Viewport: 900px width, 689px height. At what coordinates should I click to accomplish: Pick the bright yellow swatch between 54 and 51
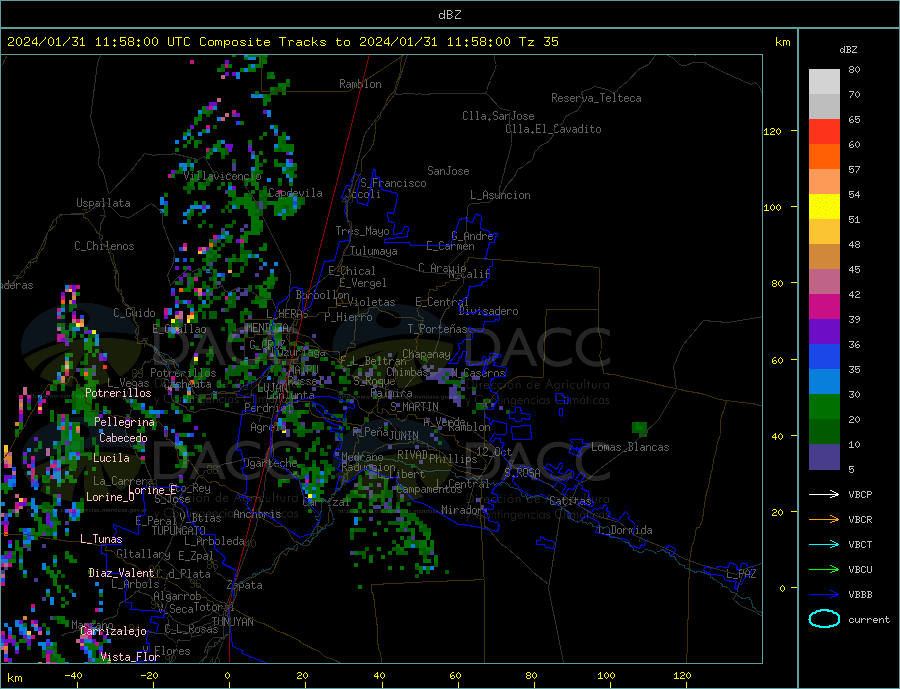pos(824,207)
